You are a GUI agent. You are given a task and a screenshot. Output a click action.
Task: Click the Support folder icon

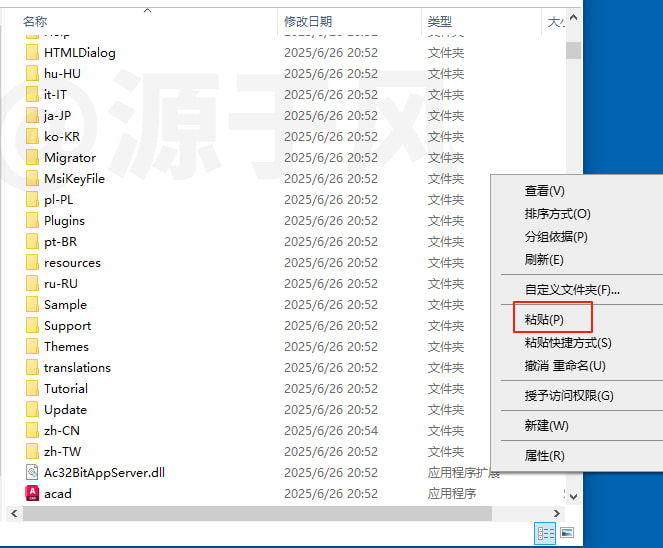coord(32,326)
